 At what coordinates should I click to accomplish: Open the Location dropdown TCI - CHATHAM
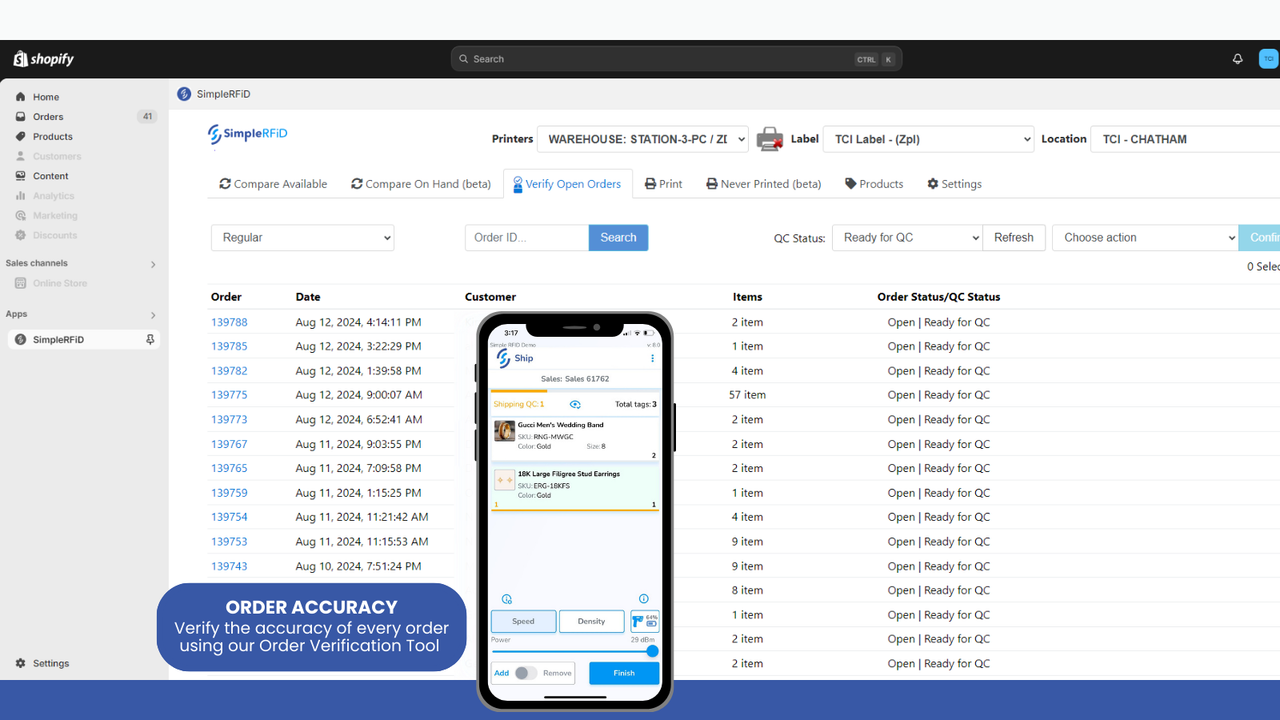click(1185, 139)
